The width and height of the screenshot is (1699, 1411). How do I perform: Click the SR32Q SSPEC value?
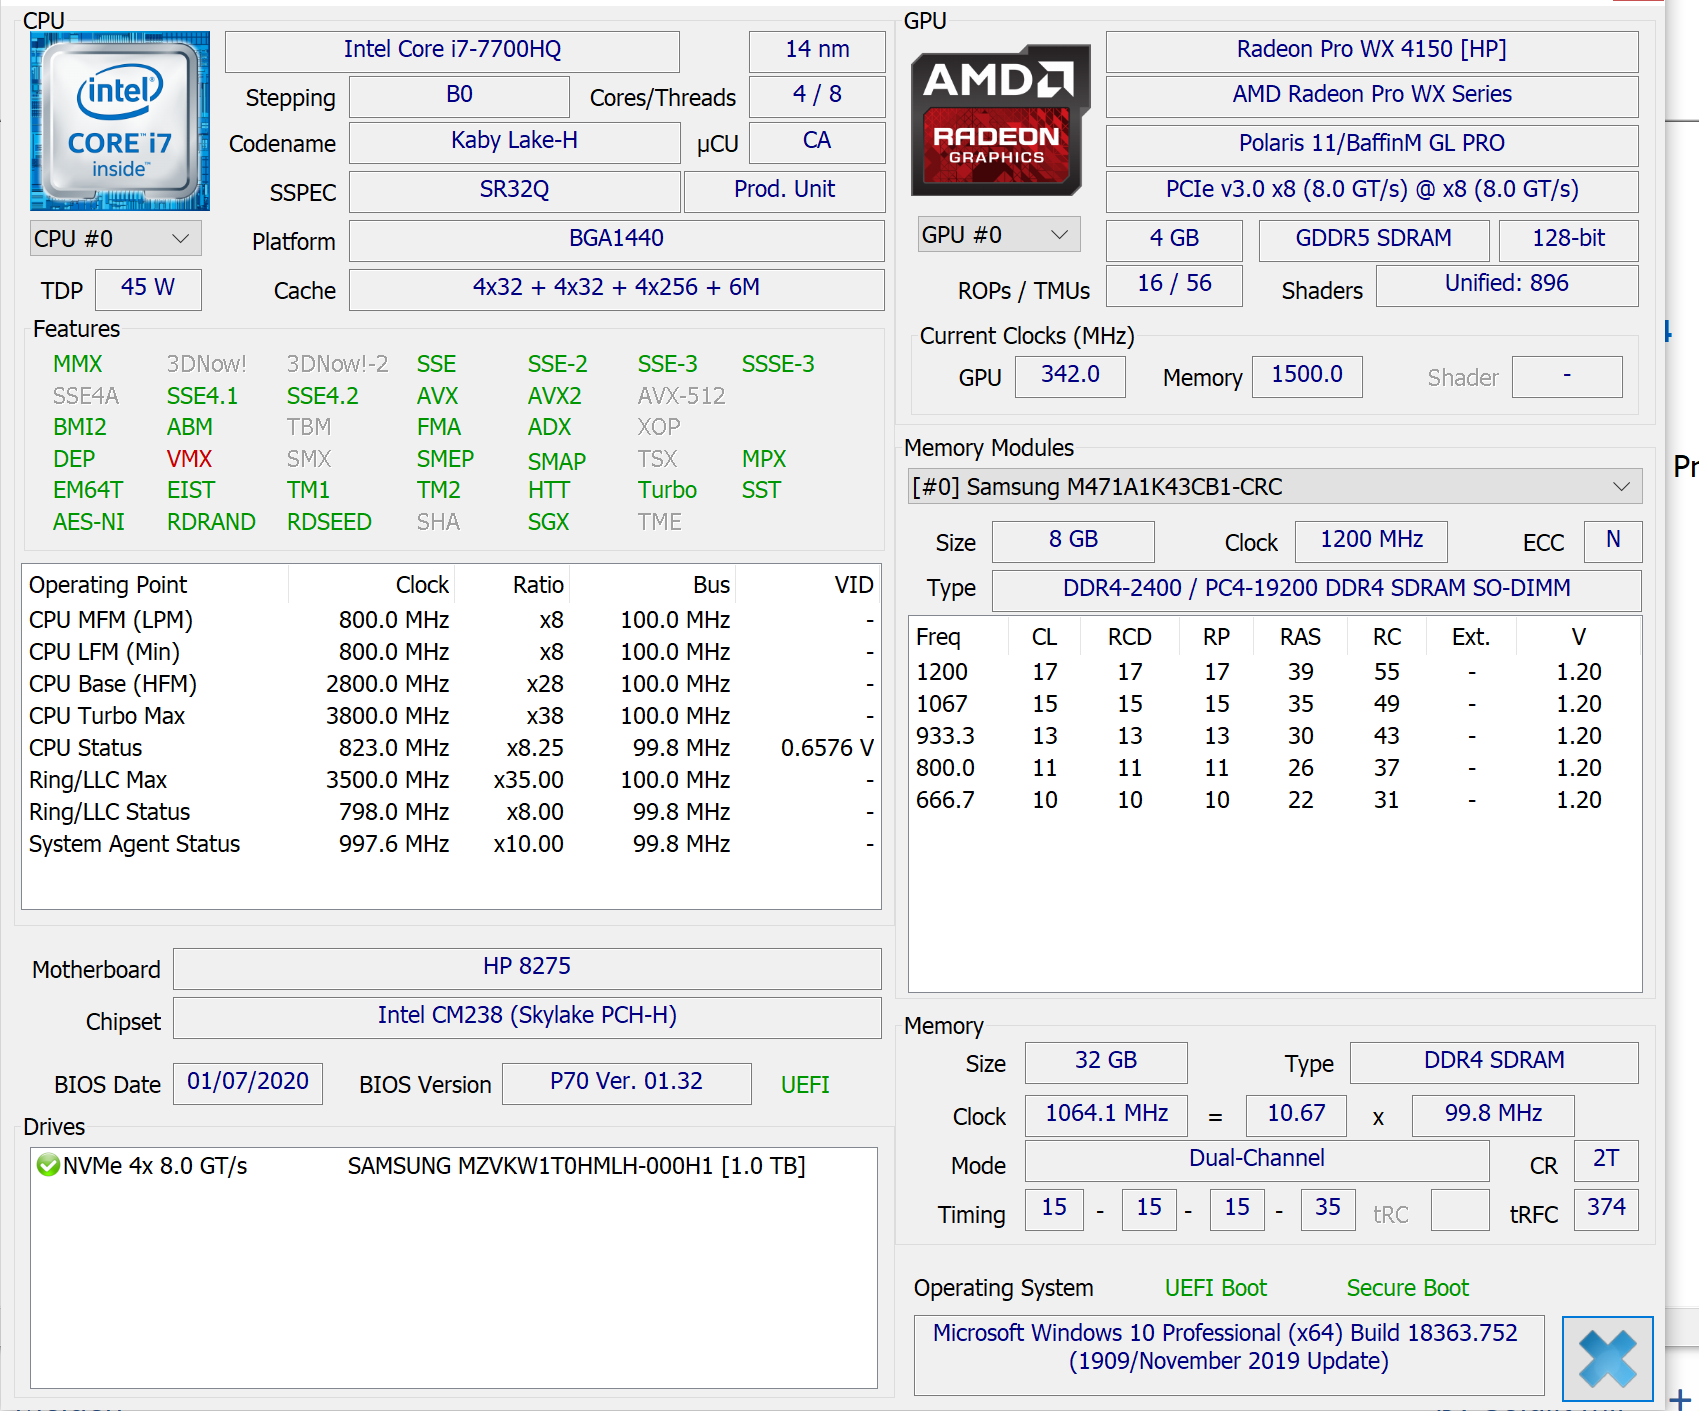[x=514, y=190]
